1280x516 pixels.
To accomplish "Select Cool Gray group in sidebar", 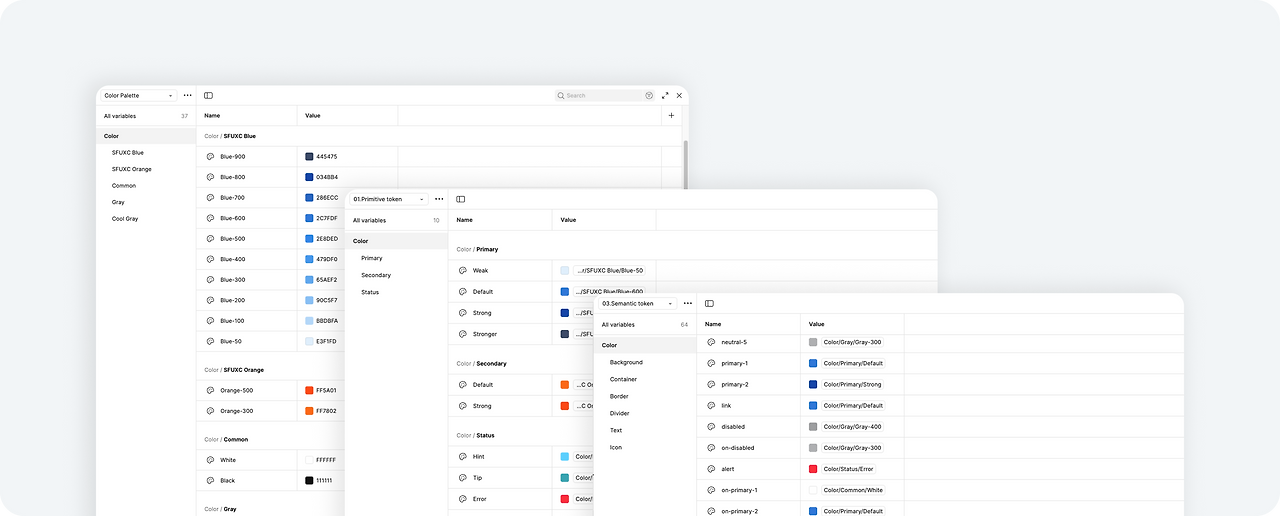I will tap(125, 219).
